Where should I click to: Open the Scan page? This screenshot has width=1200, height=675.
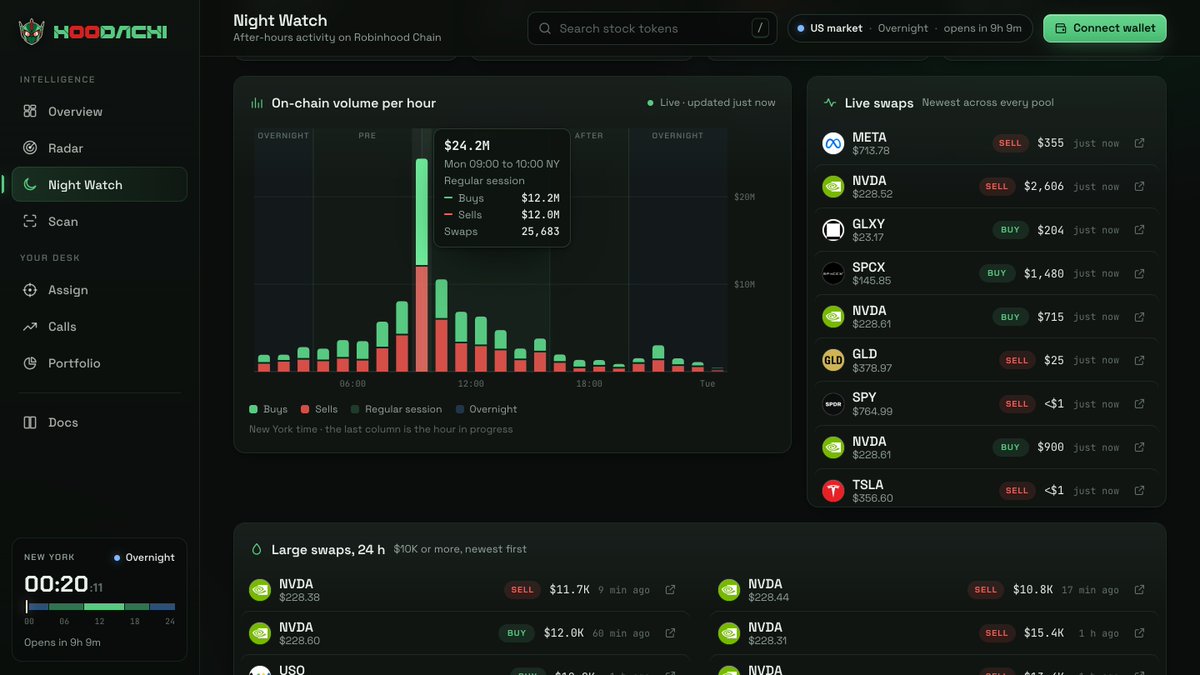coord(99,221)
